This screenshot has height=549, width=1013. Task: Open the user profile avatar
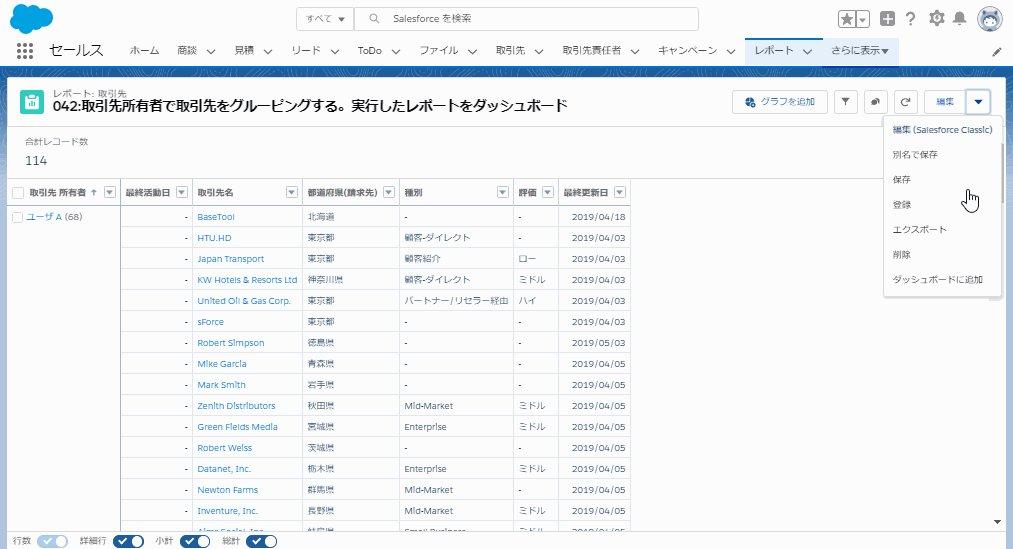coord(990,19)
